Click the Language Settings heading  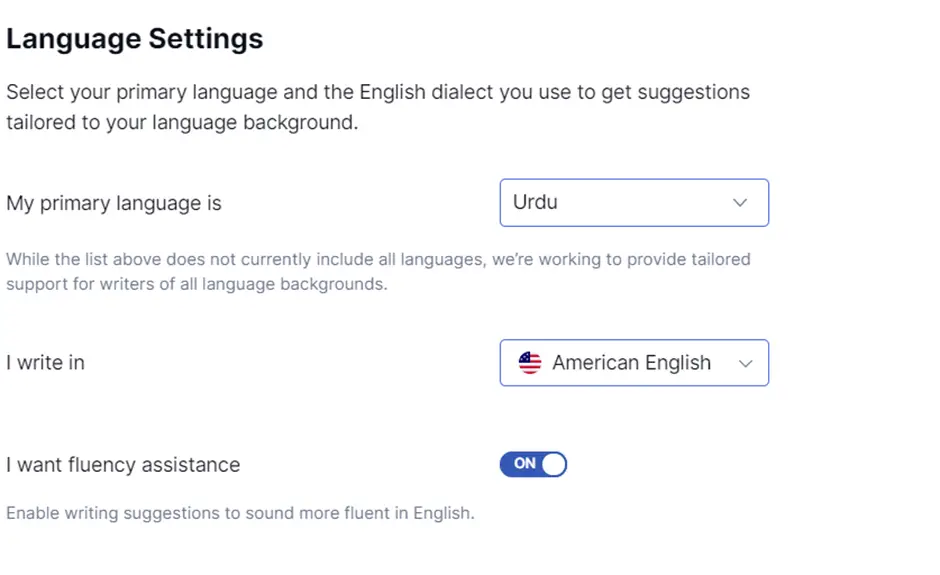click(x=135, y=39)
